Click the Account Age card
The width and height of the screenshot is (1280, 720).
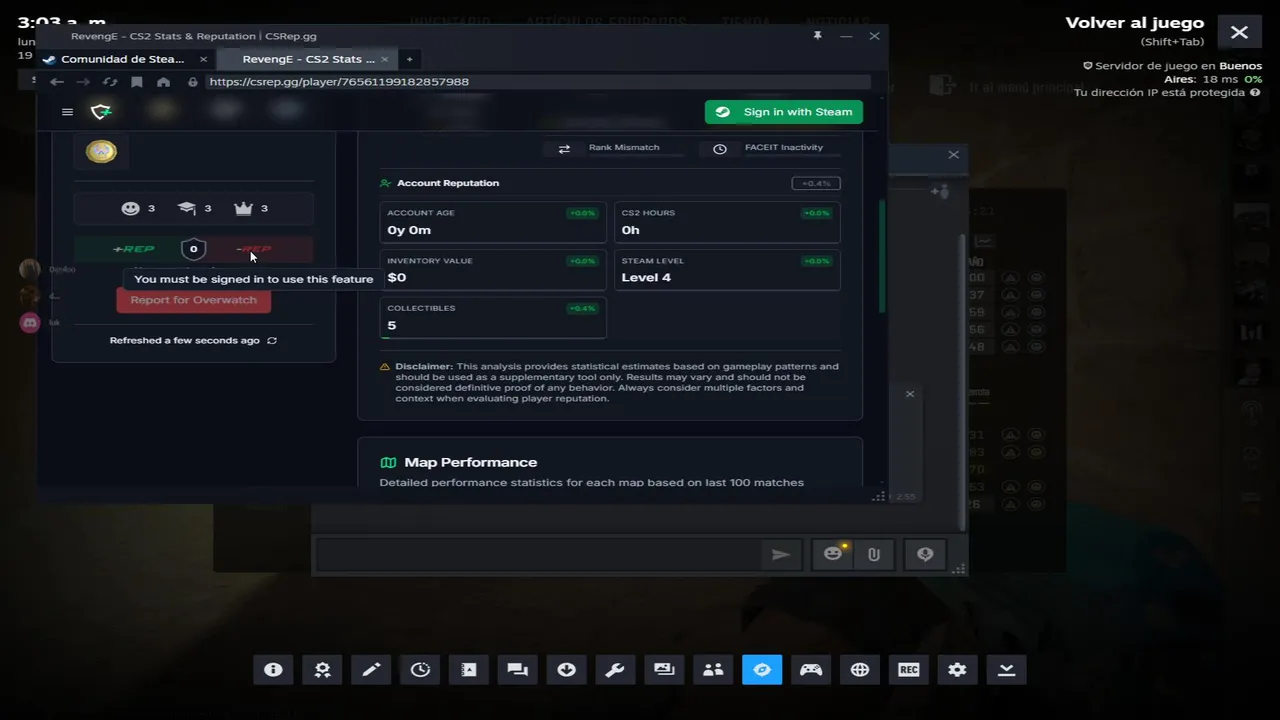(493, 222)
